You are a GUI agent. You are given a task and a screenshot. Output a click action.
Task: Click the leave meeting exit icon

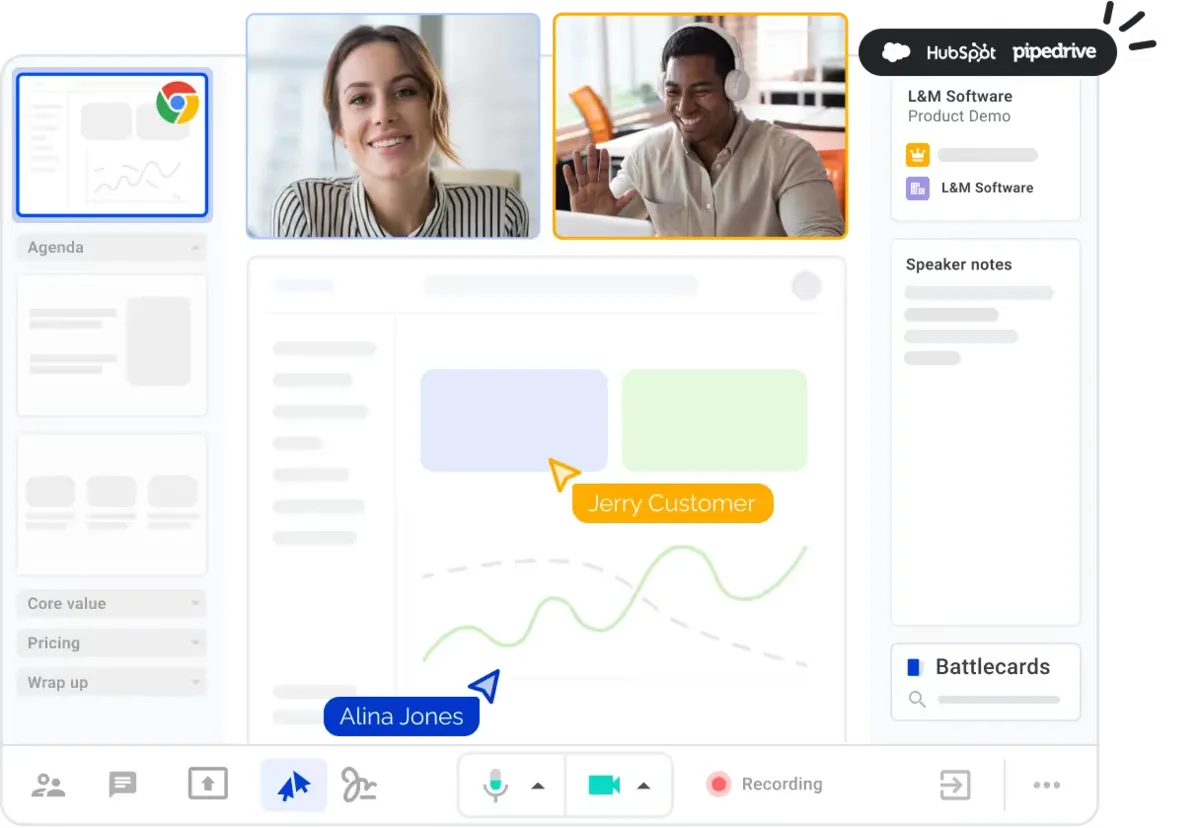tap(955, 785)
